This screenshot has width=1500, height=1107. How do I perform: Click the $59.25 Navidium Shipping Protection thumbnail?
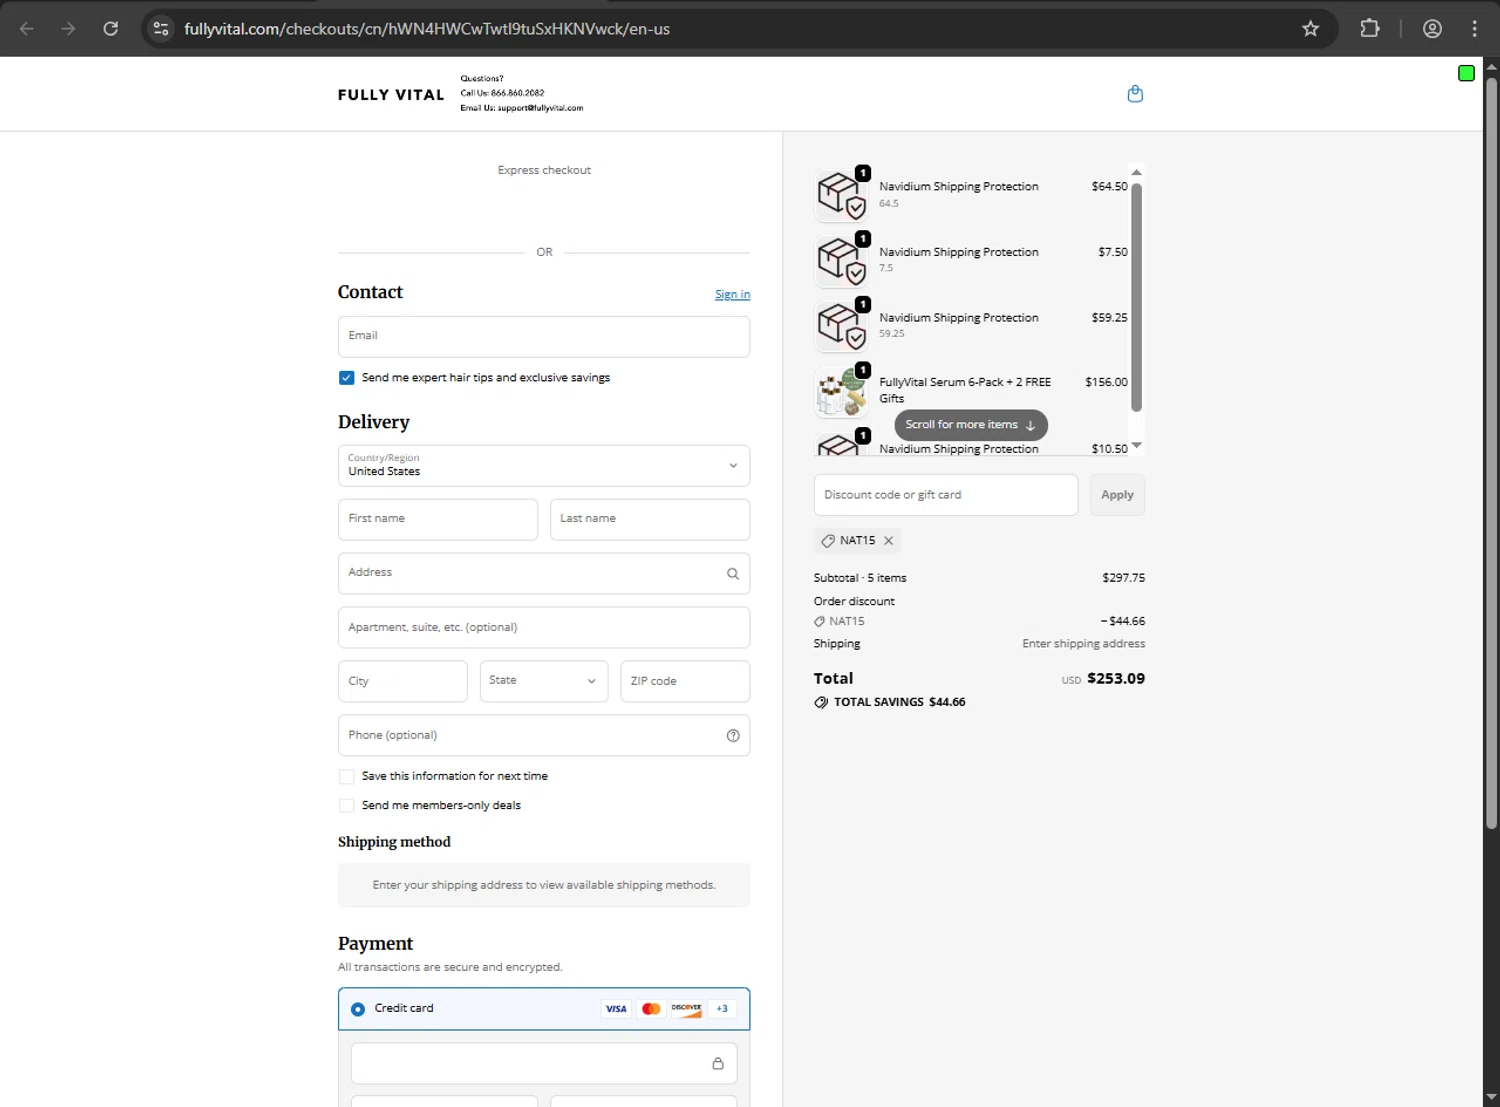(841, 326)
